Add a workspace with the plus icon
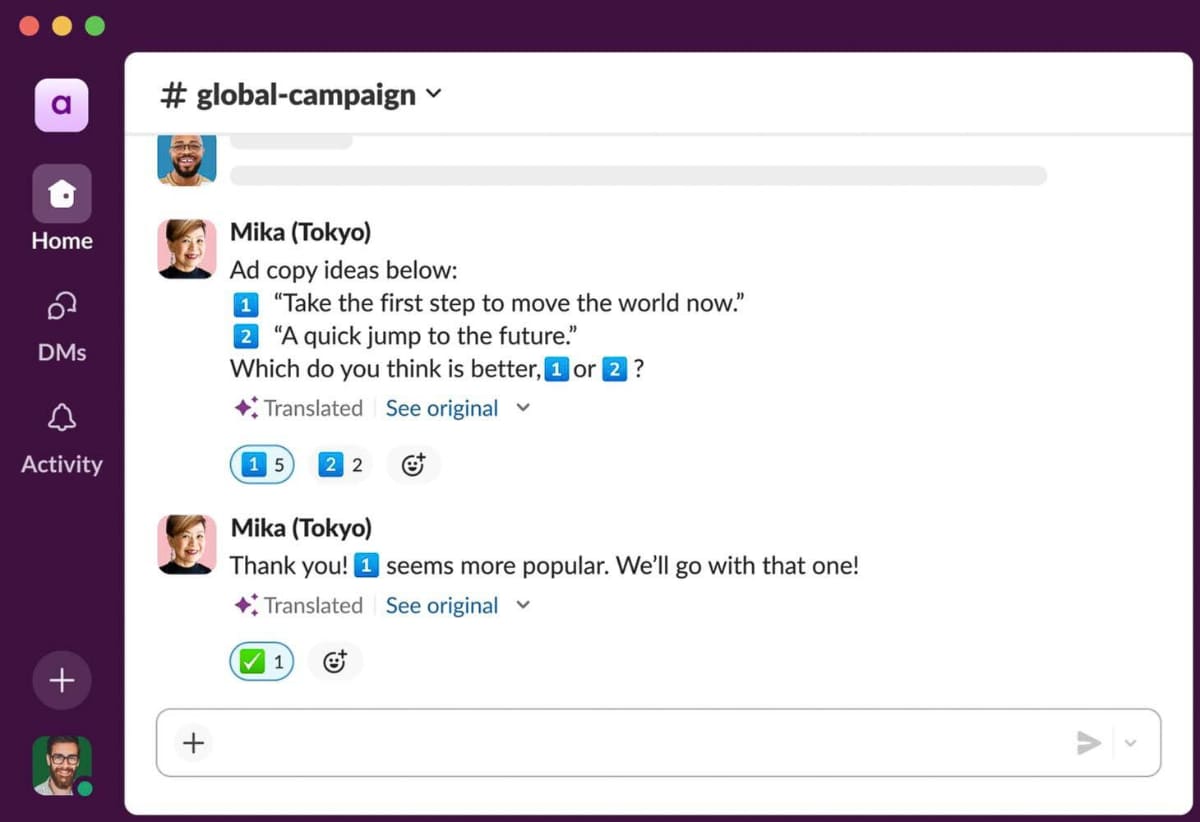The width and height of the screenshot is (1200, 822). coord(61,680)
